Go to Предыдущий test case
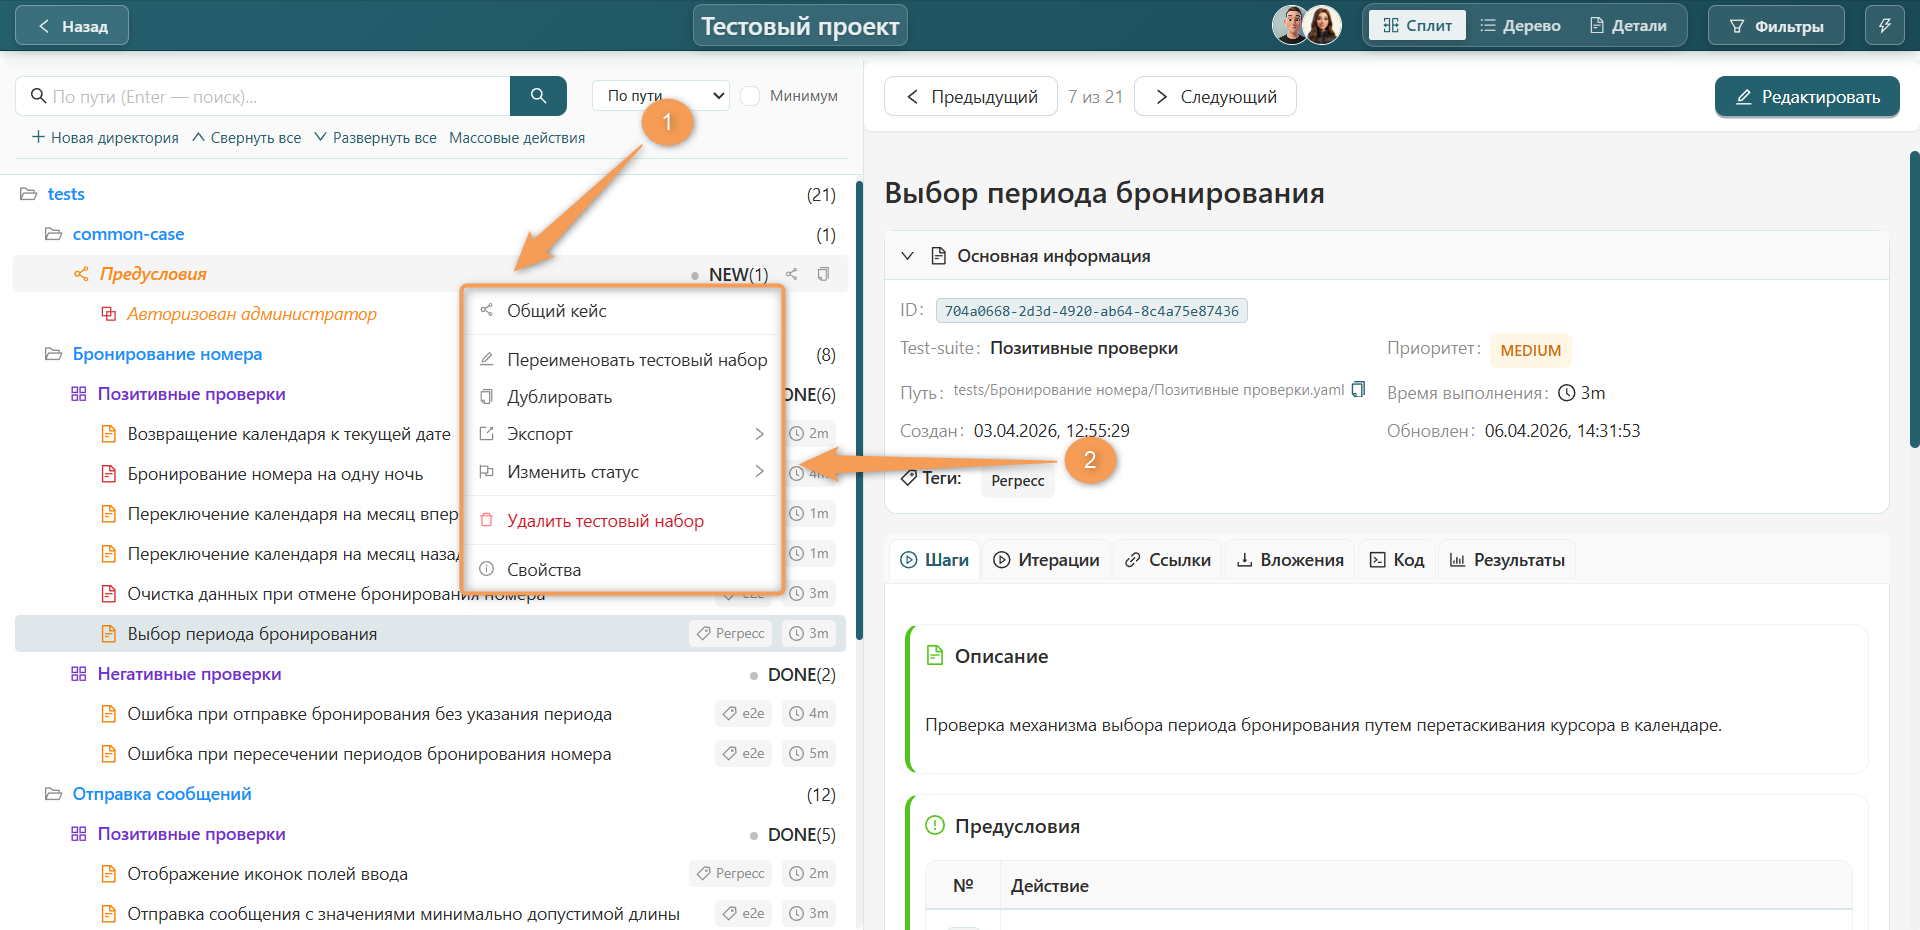The height and width of the screenshot is (930, 1920). click(x=971, y=97)
